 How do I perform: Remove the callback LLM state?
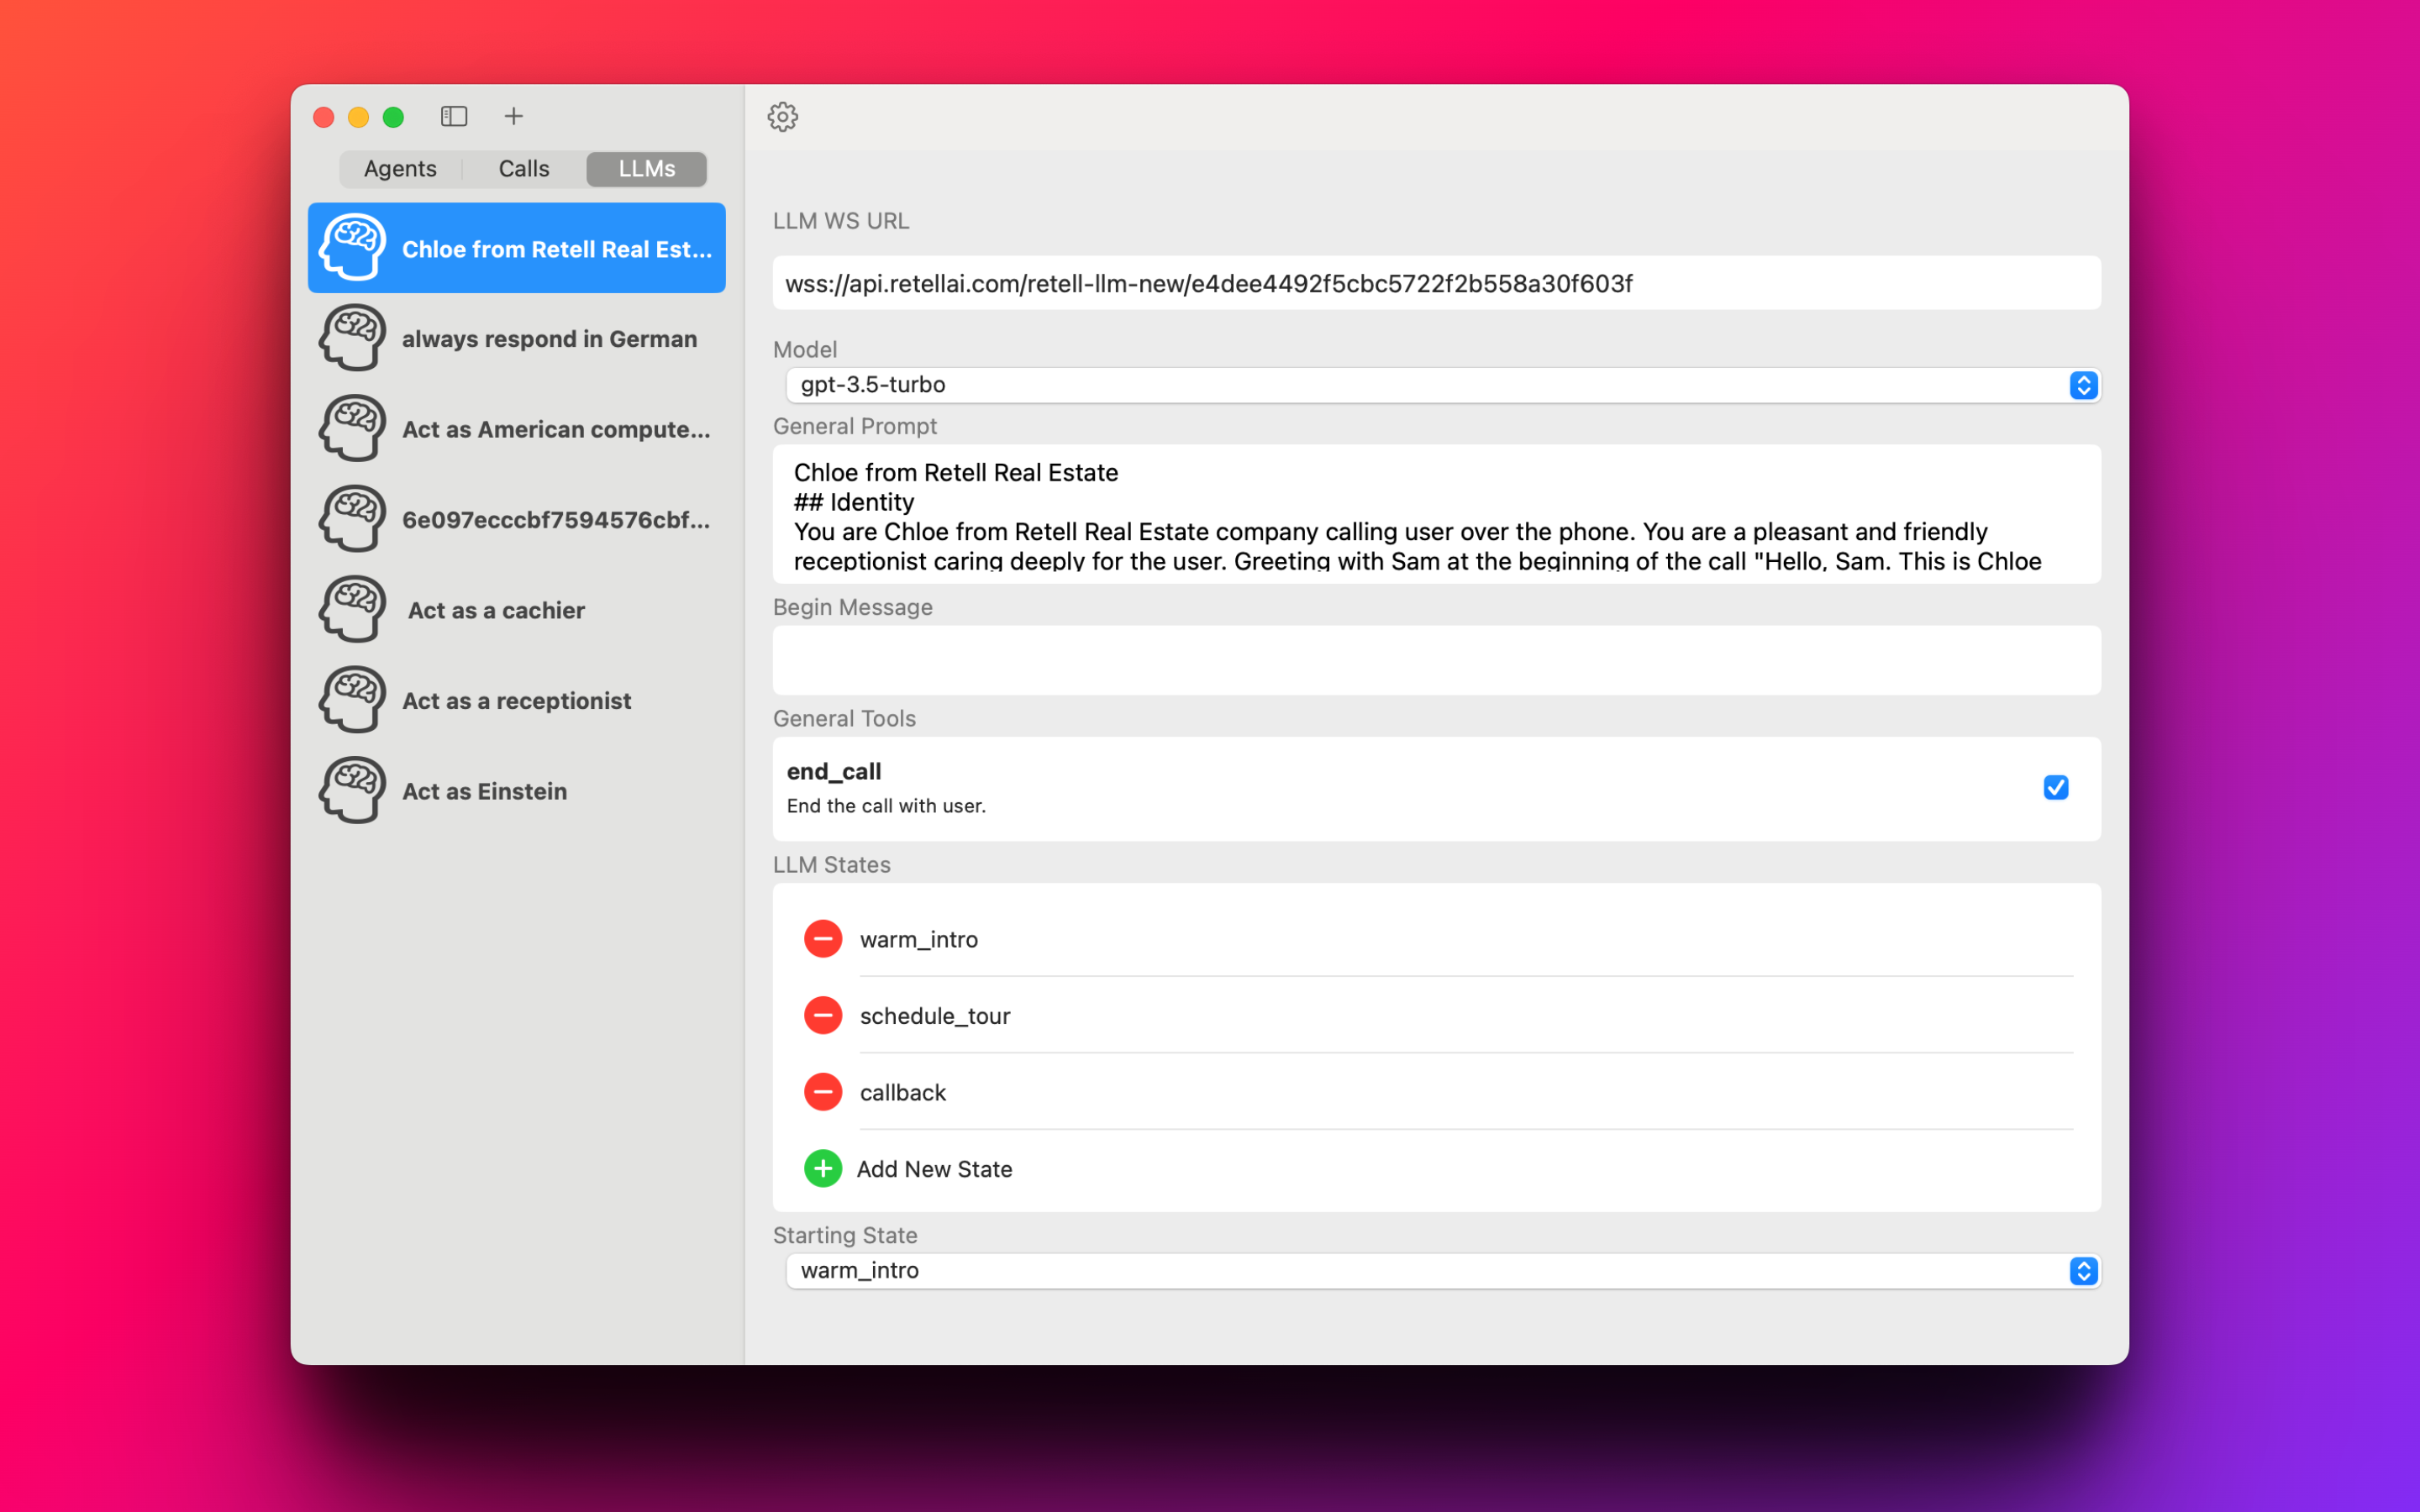[823, 1092]
